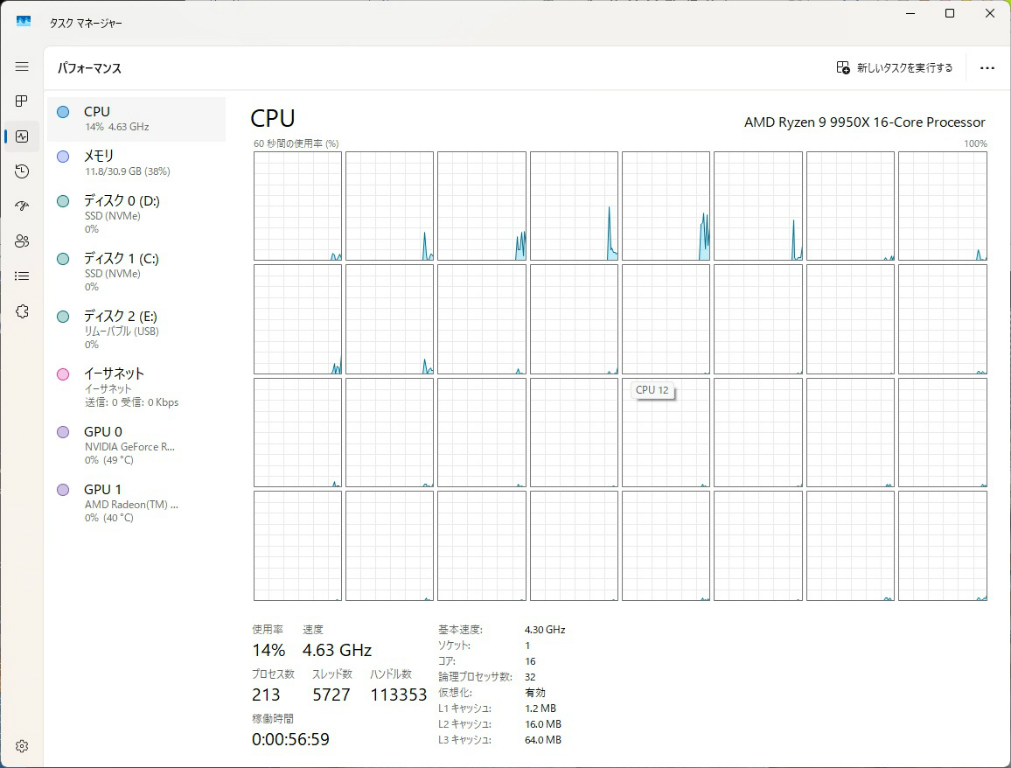Select the Performance icon in the sidebar
Screen dimensions: 1011x768
tap(21, 136)
